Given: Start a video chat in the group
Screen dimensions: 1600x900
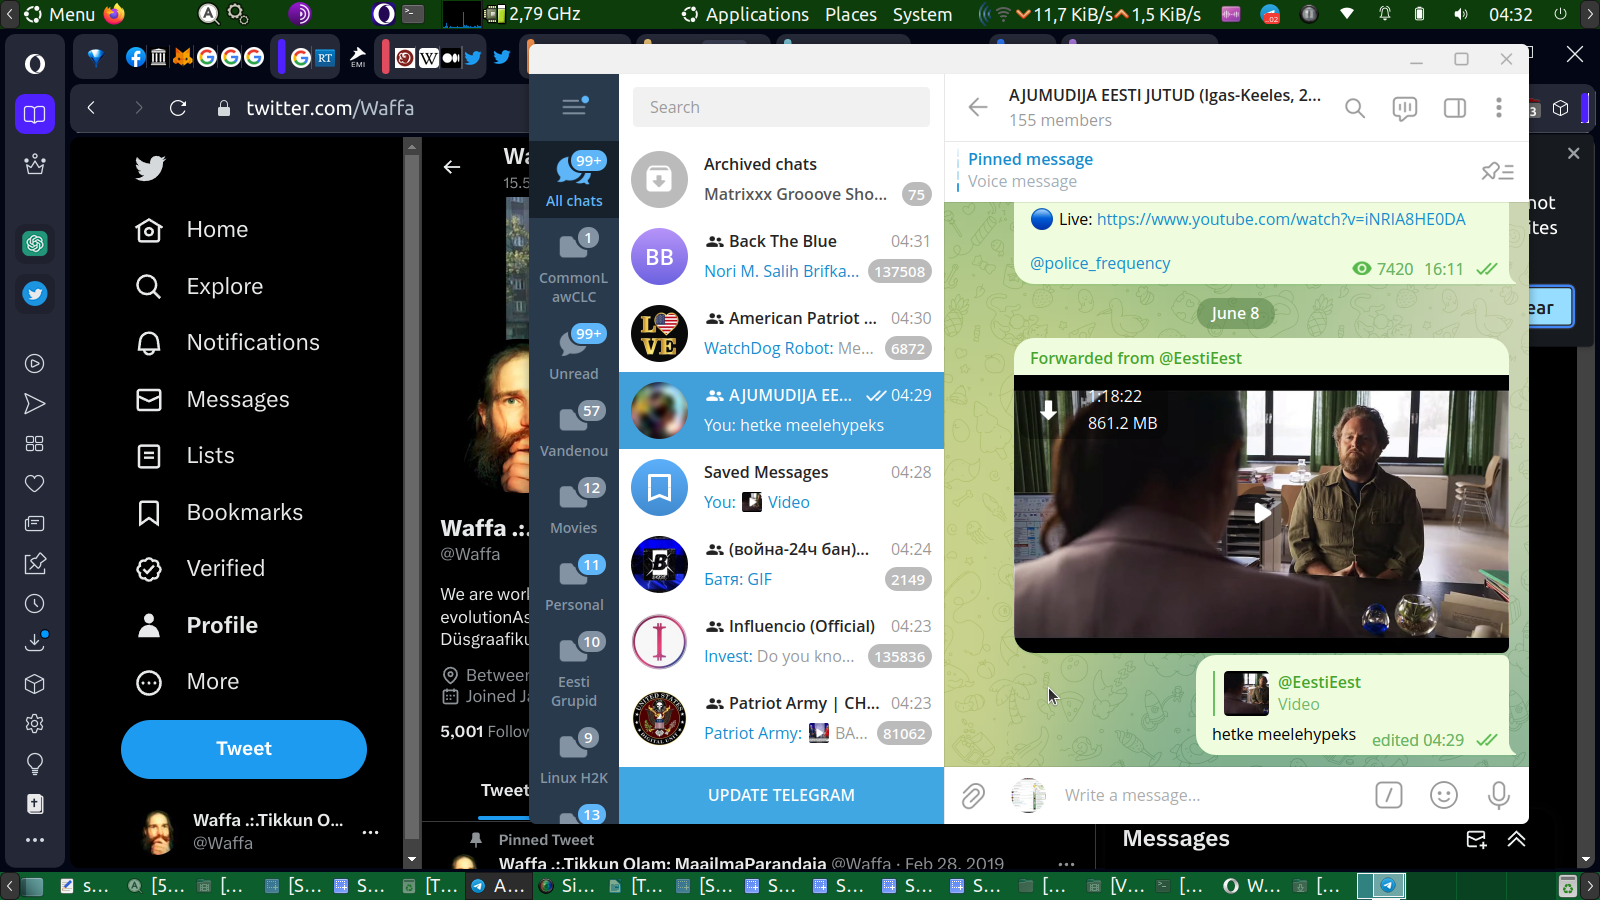Looking at the screenshot, I should 1405,108.
